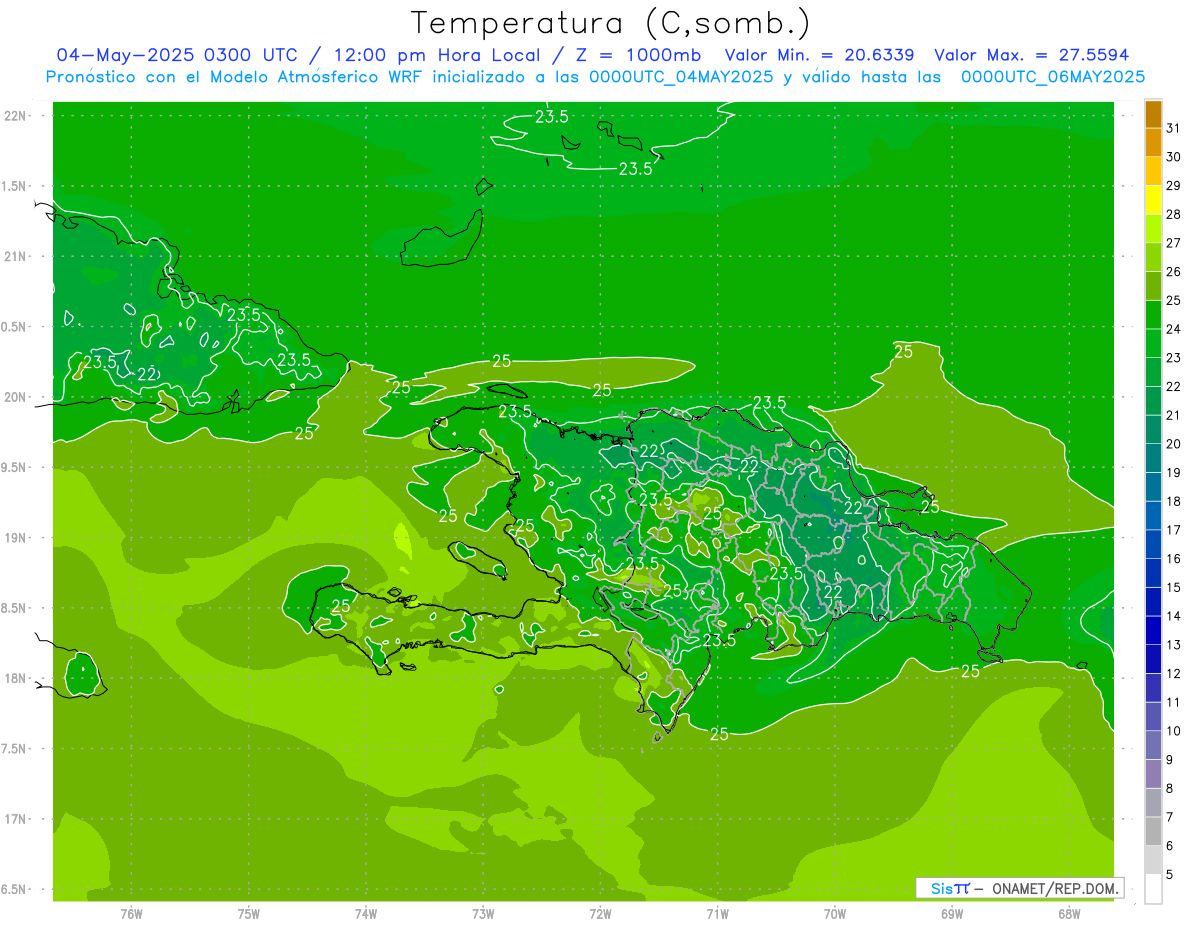The width and height of the screenshot is (1200, 927).
Task: Click the '18N' latitude axis label
Action: [15, 679]
